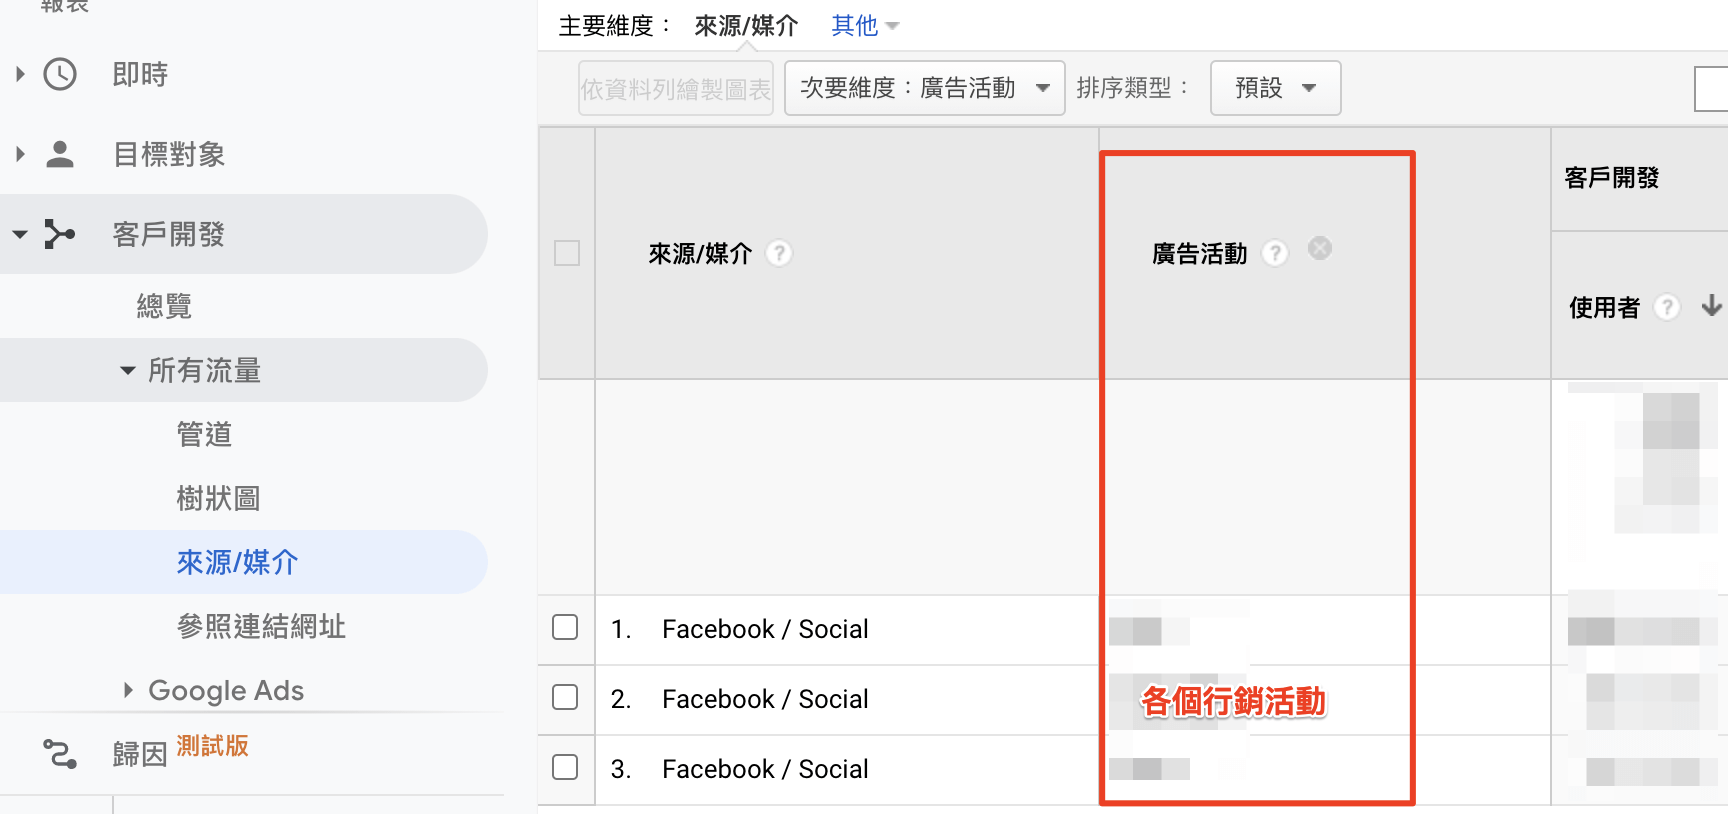
Task: Click the person icon beside 目標對象
Action: click(x=60, y=154)
